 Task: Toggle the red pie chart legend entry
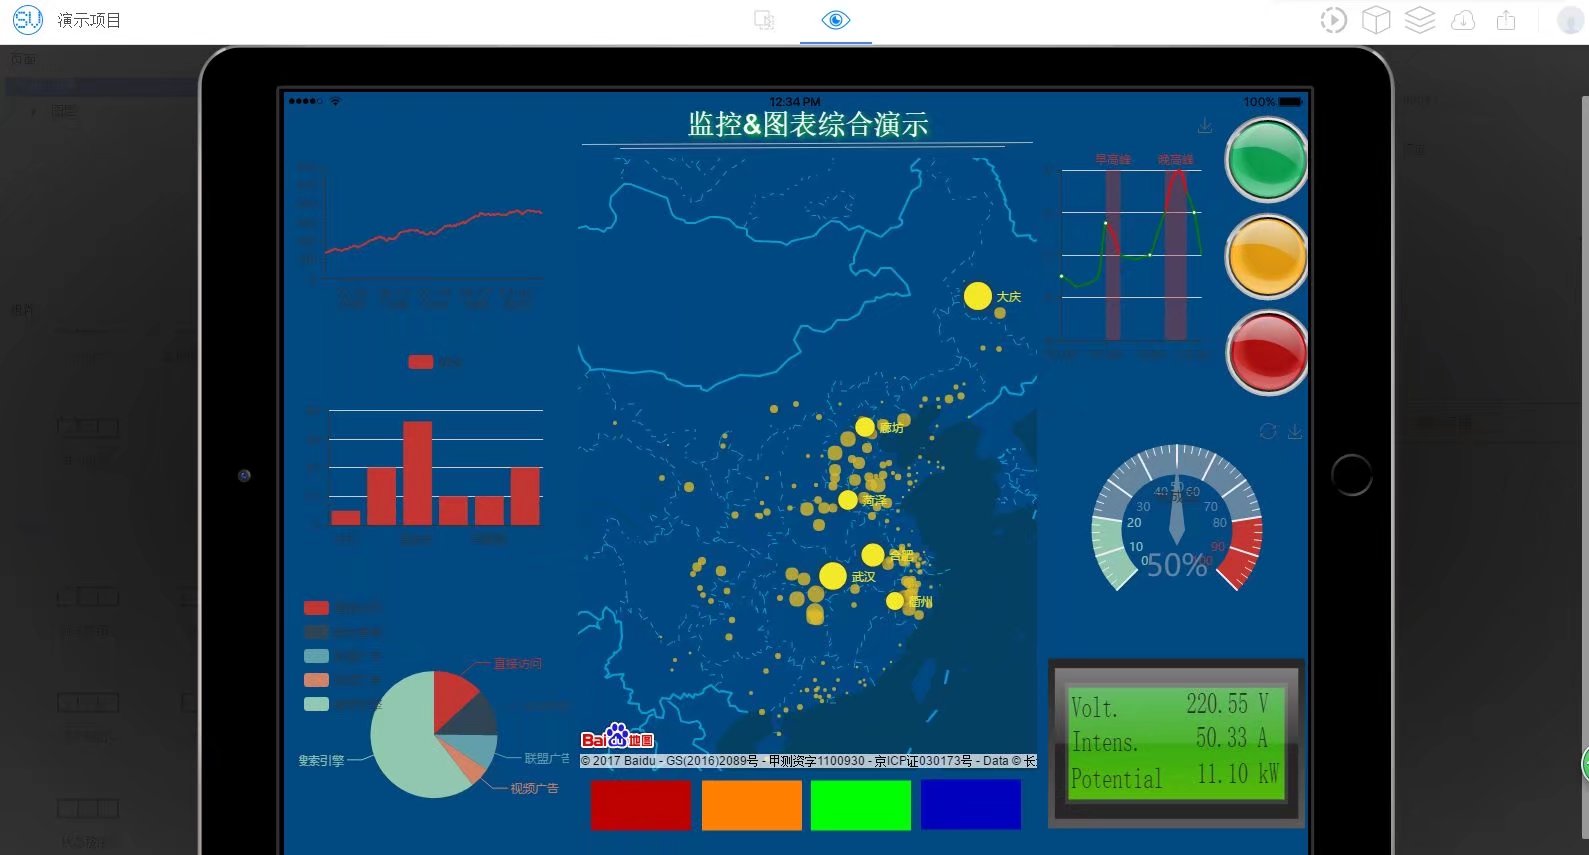(x=316, y=608)
